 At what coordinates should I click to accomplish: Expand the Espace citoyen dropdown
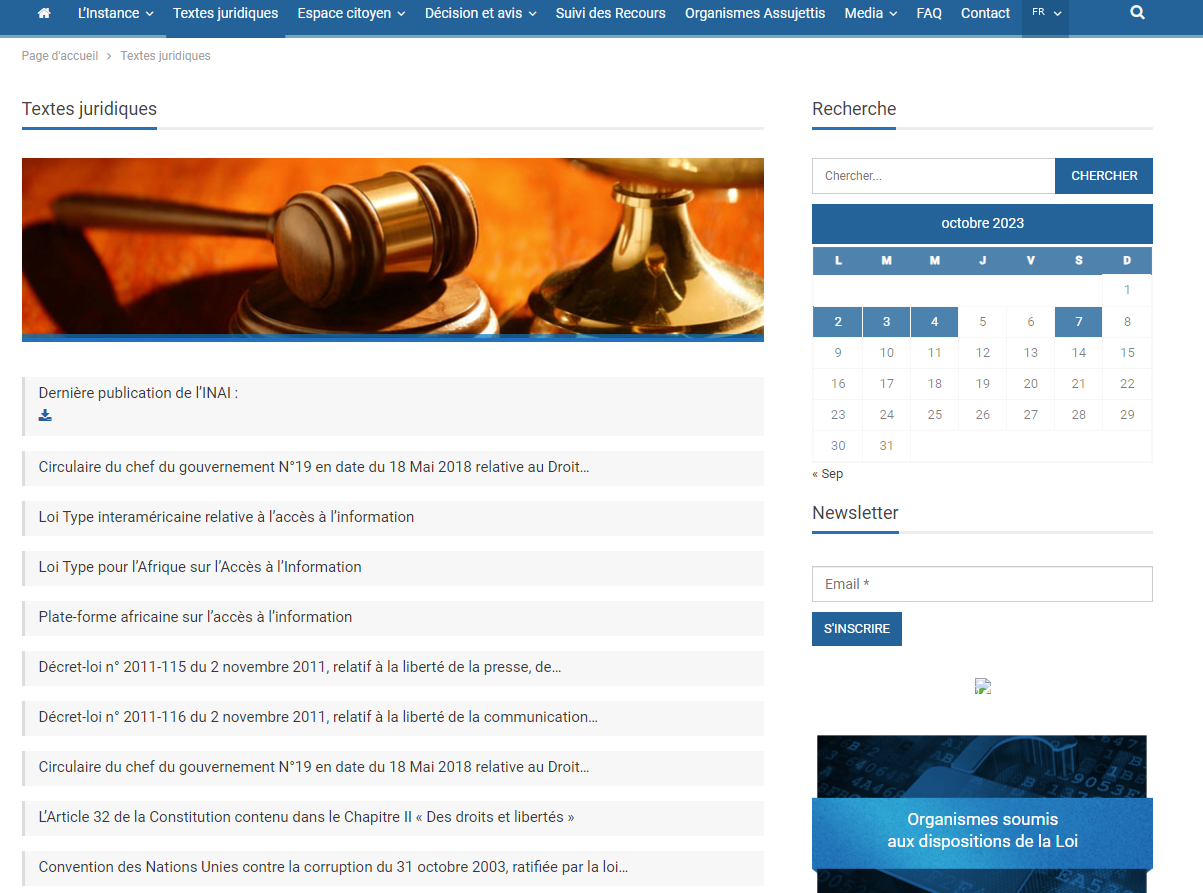tap(351, 14)
